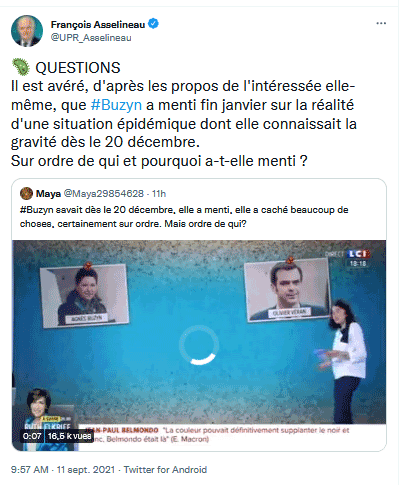402x485 pixels.
Task: Click the microbe emoji before QUESTIONS
Action: click(x=21, y=67)
